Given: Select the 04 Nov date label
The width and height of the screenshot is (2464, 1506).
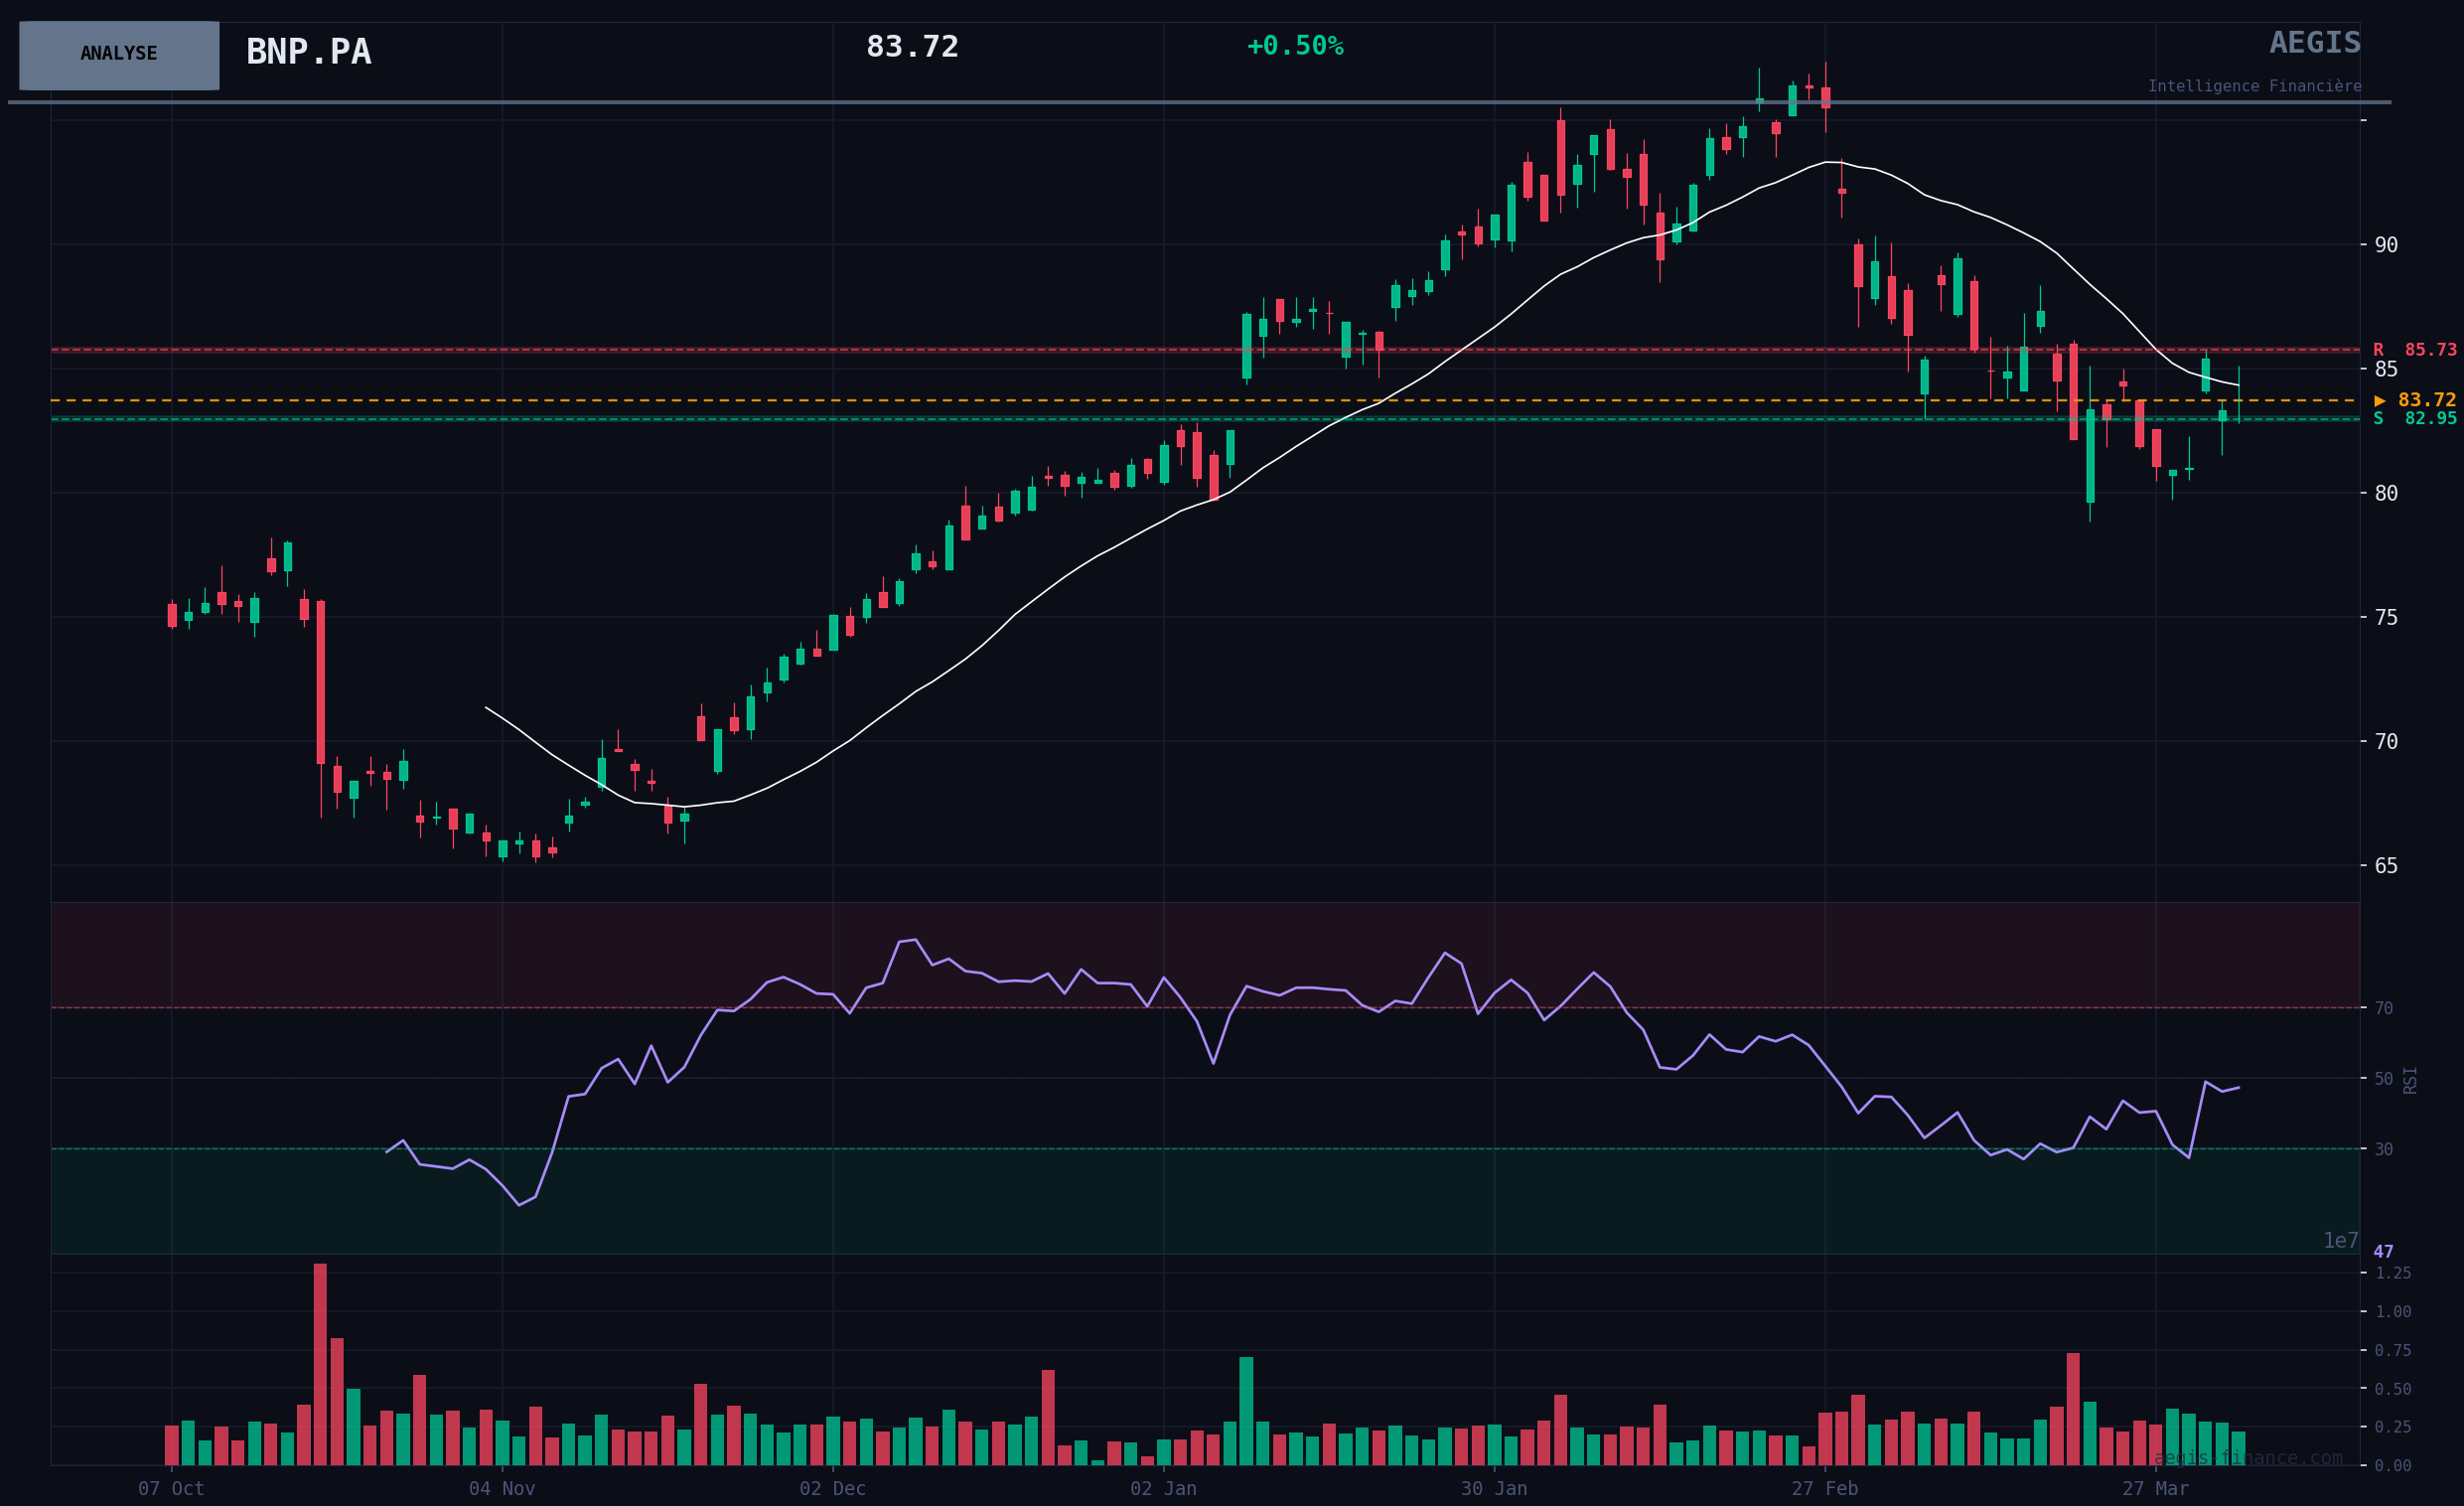Looking at the screenshot, I should point(502,1489).
